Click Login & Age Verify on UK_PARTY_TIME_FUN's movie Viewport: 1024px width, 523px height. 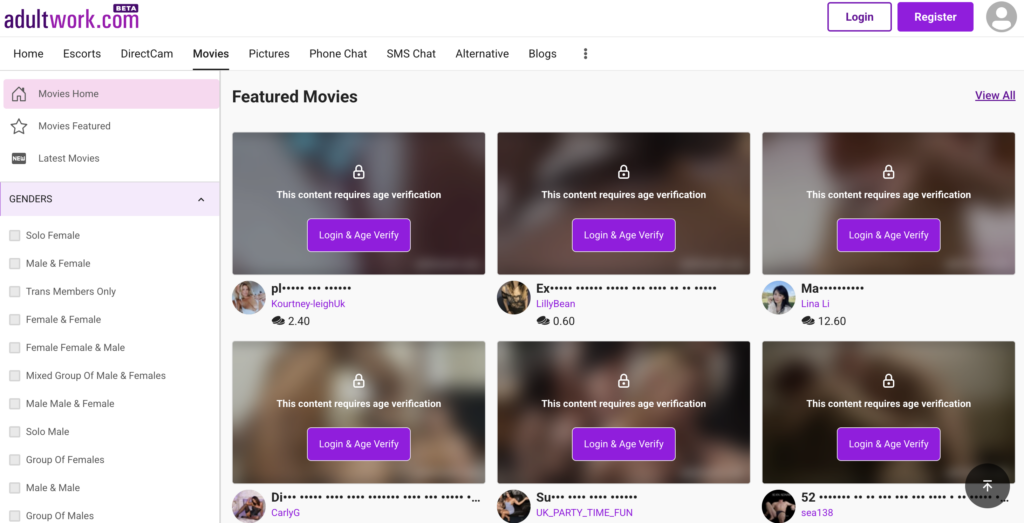[x=624, y=444]
